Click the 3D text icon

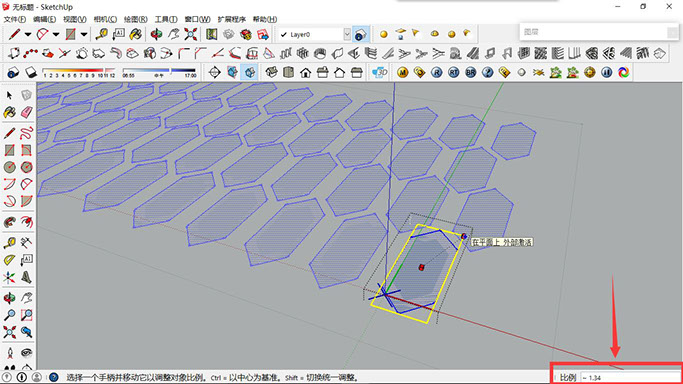(380, 72)
